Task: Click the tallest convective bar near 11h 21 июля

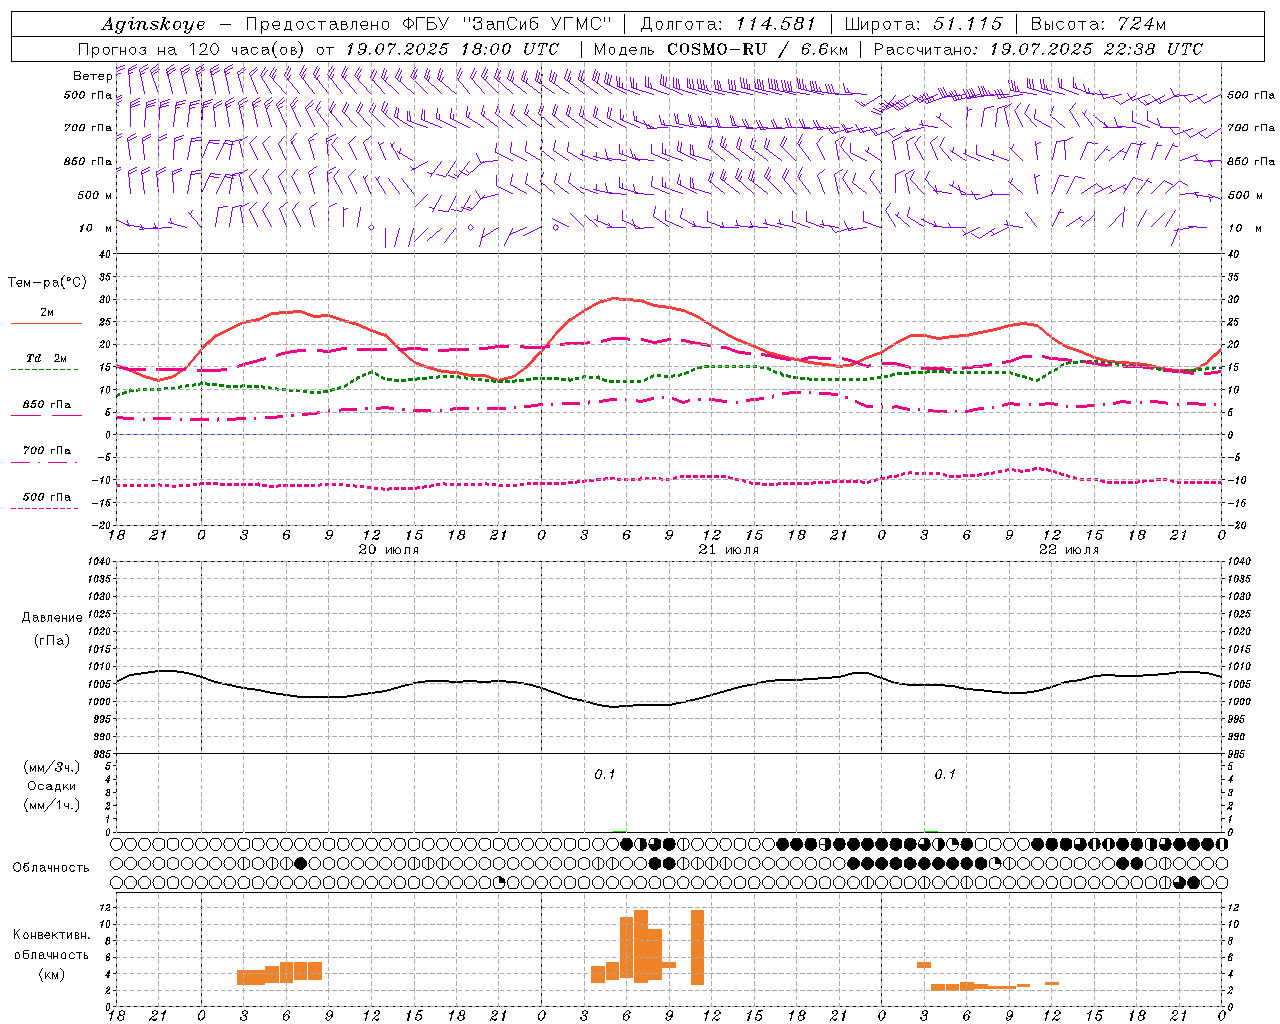Action: tap(697, 948)
